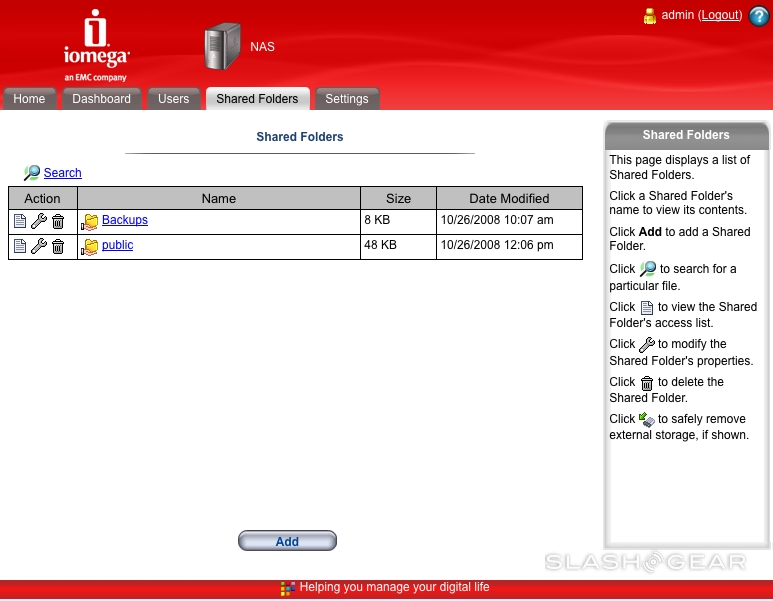Switch to the Home tab
This screenshot has width=773, height=601.
[29, 99]
